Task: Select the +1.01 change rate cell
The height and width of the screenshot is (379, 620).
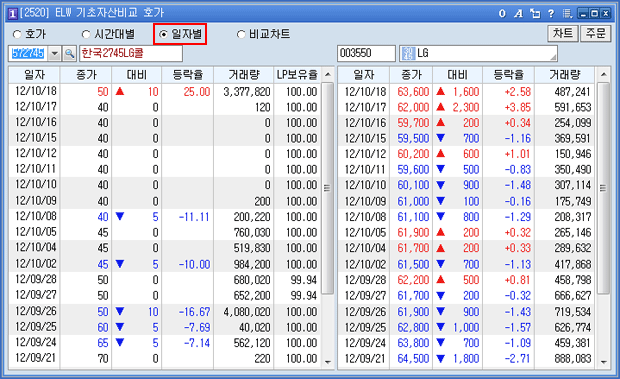Action: (508, 154)
